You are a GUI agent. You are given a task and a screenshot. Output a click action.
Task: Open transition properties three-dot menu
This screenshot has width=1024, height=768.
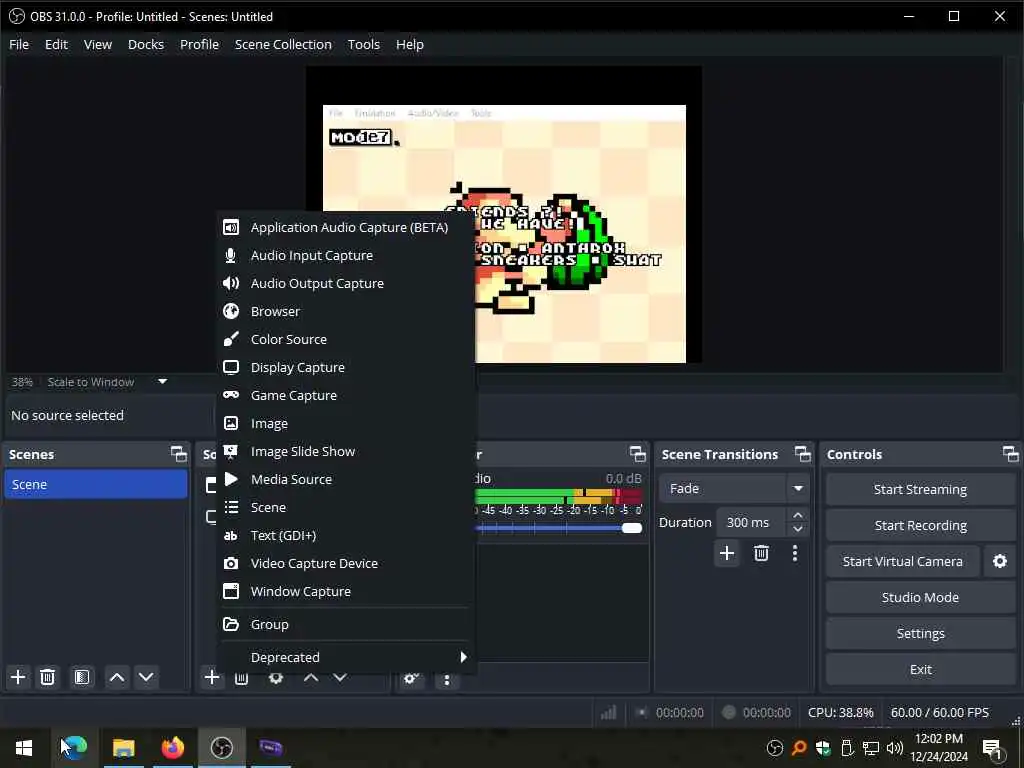coord(795,553)
